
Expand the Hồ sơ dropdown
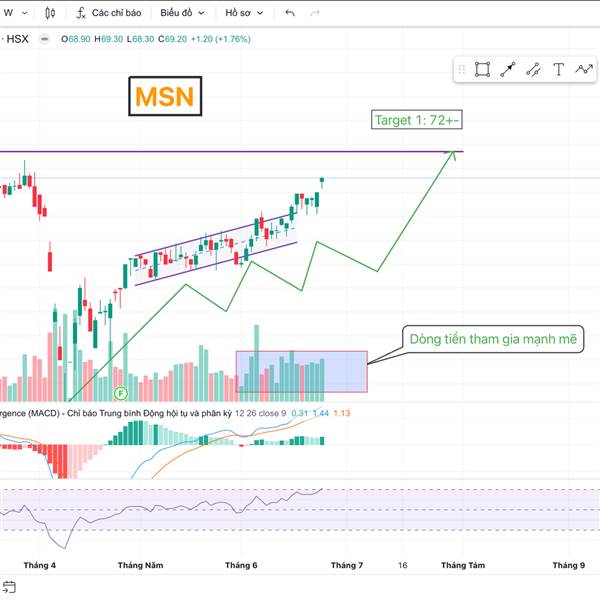click(244, 13)
